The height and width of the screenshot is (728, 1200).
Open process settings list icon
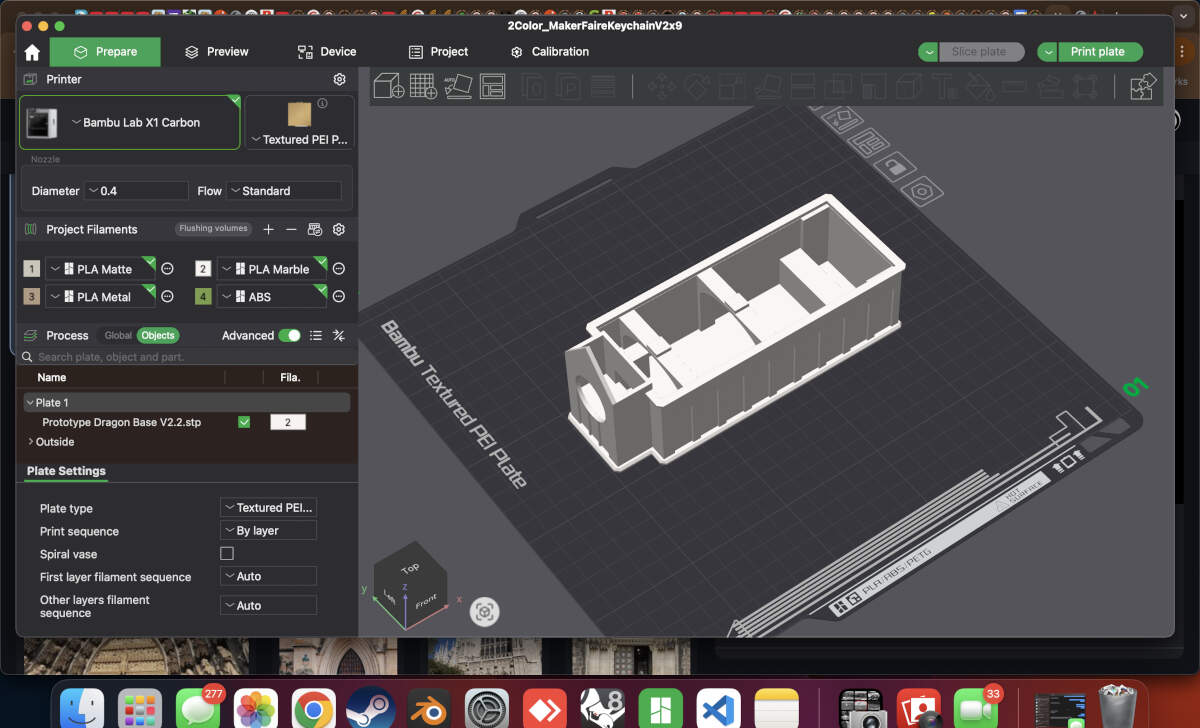pos(316,336)
